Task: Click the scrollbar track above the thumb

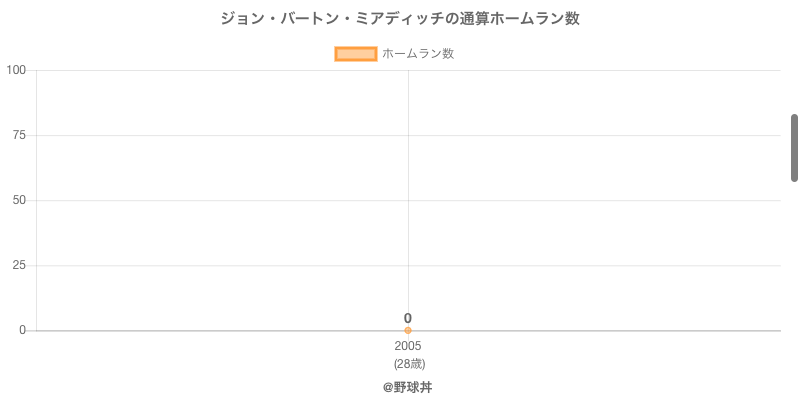Action: (794, 57)
